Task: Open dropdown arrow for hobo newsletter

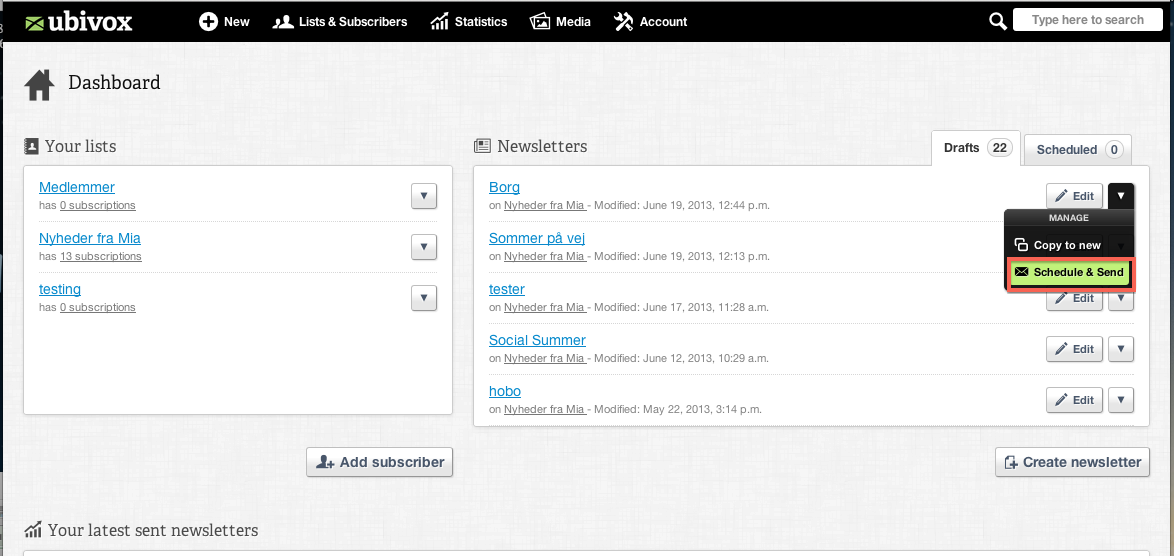Action: (1121, 400)
